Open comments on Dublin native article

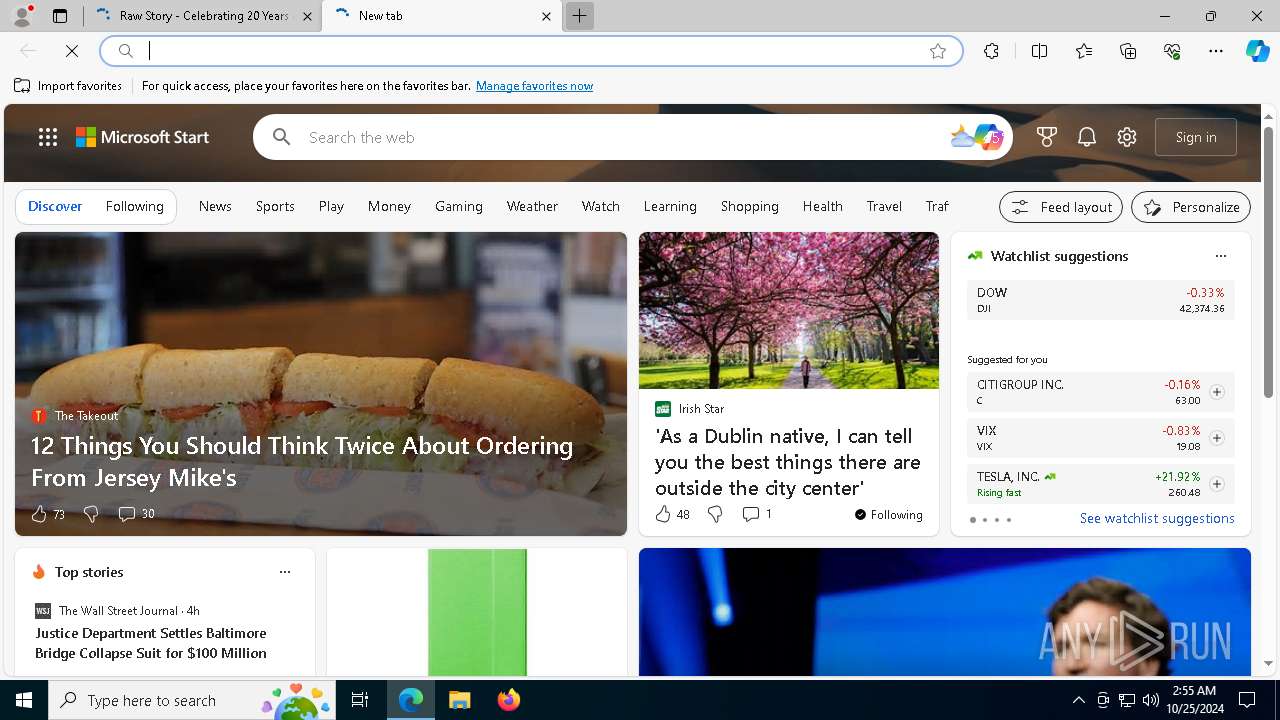(x=757, y=514)
